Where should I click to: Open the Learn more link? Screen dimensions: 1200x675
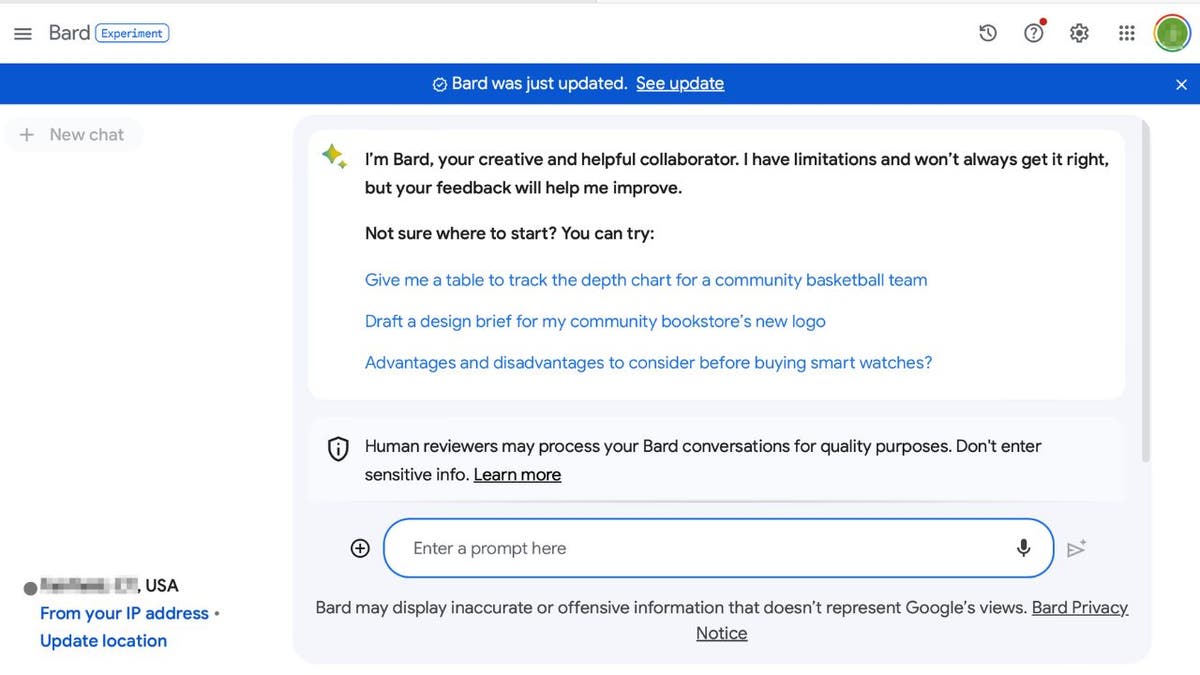[x=517, y=474]
